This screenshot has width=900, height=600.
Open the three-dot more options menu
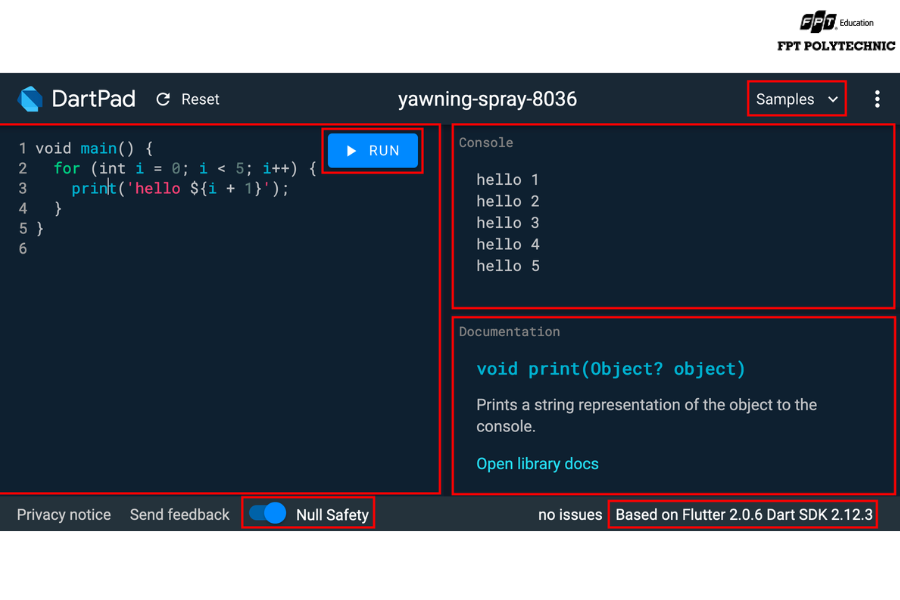(876, 99)
